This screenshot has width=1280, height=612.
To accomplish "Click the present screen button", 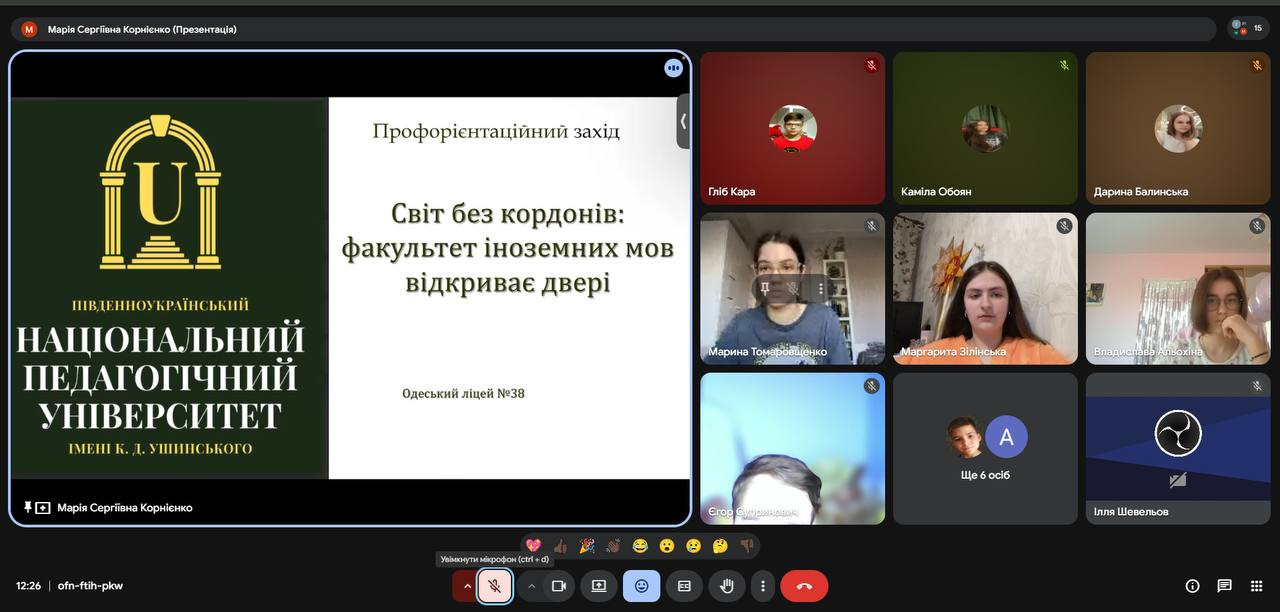I will [599, 586].
